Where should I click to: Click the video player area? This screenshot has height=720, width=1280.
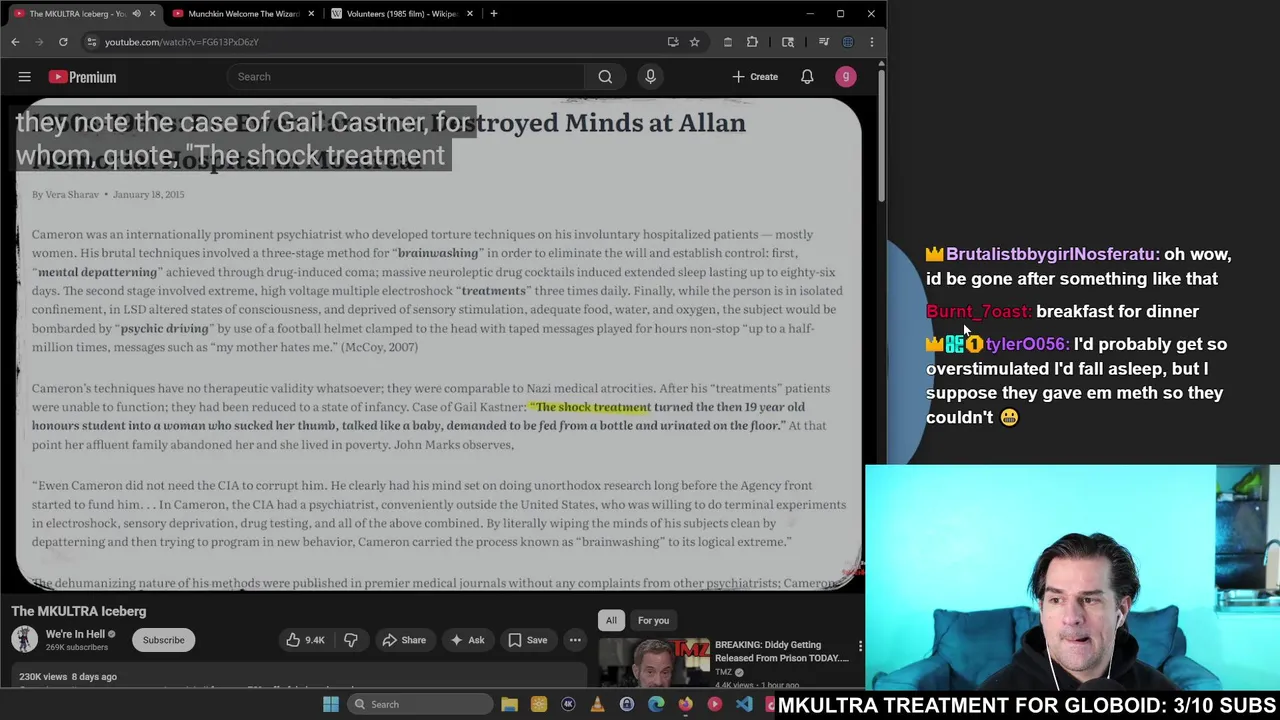437,344
